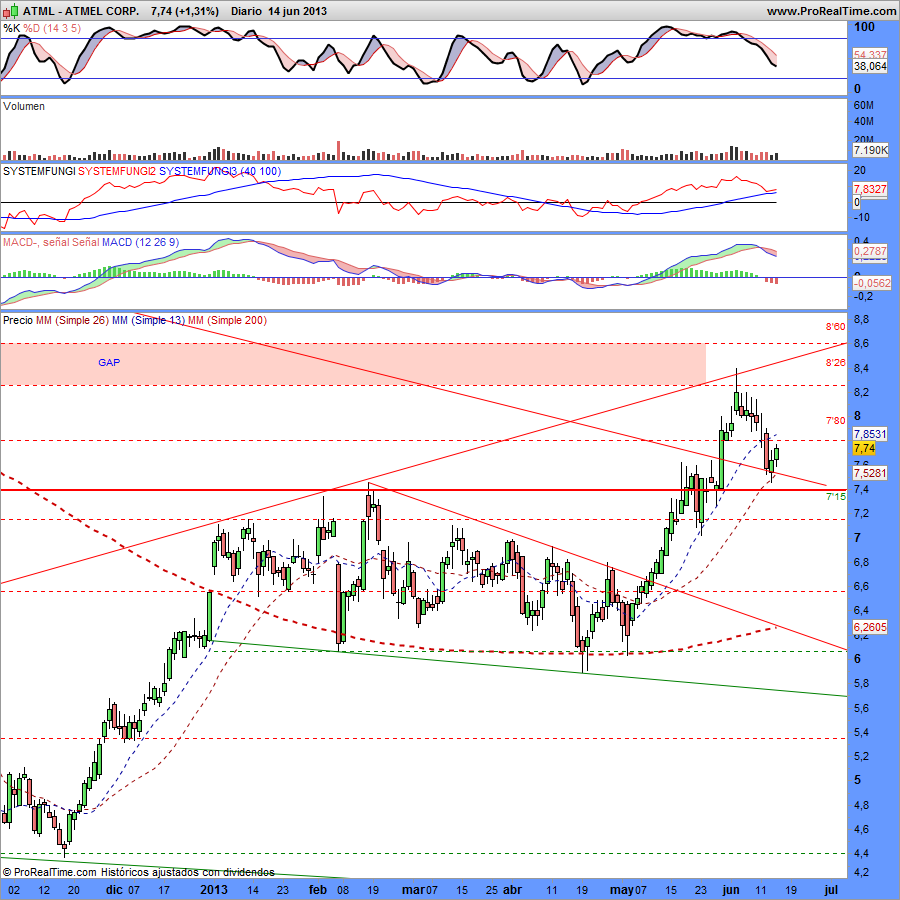The image size is (900, 900).
Task: Click the "%K" stochastic indicator label
Action: click(x=11, y=28)
